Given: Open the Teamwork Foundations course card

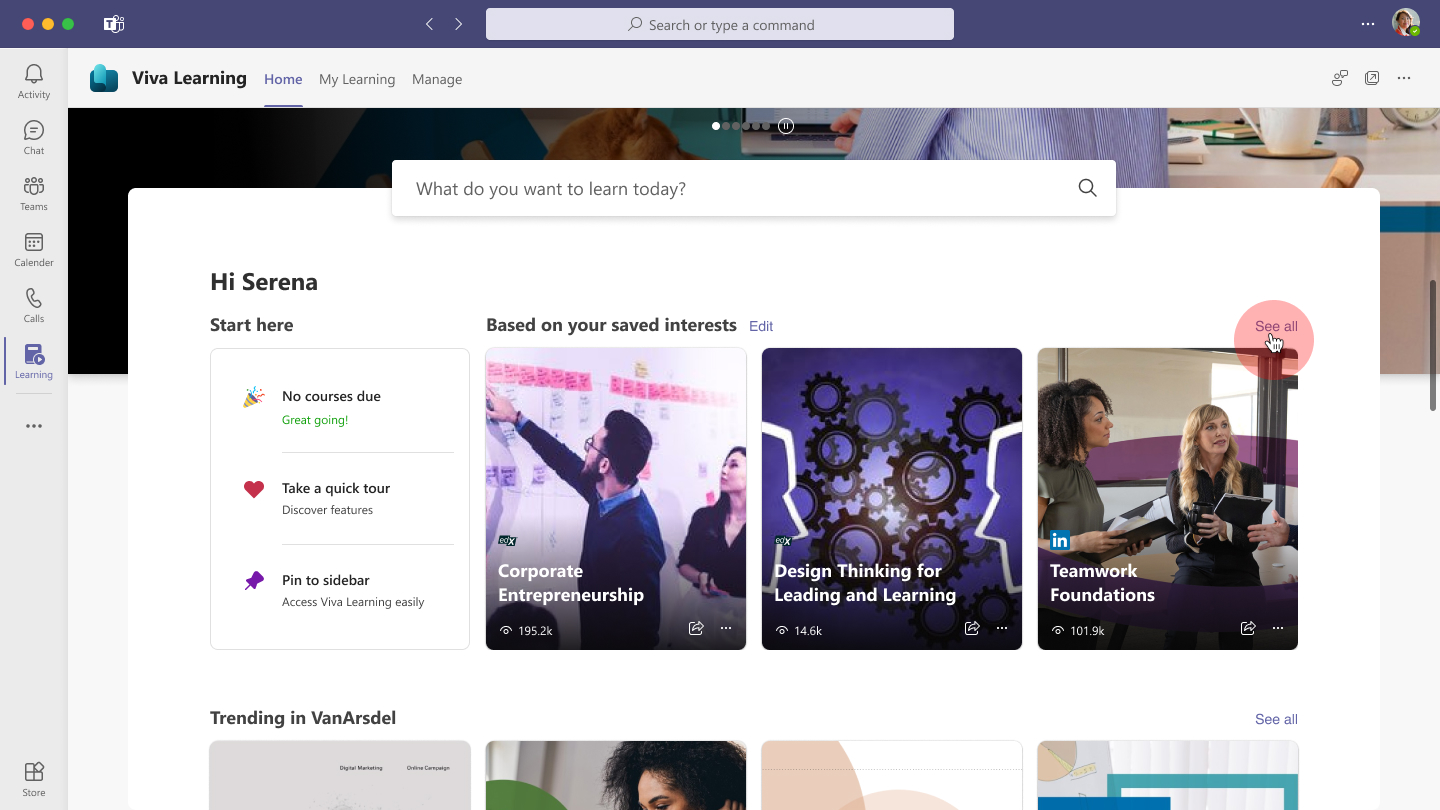Looking at the screenshot, I should pyautogui.click(x=1168, y=499).
